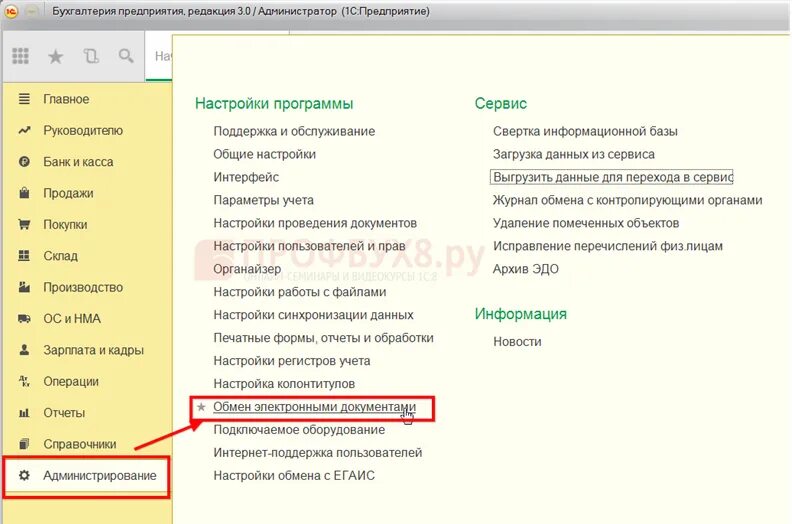This screenshot has height=524, width=792.
Task: Open Настройки регистров учета
Action: click(x=291, y=361)
